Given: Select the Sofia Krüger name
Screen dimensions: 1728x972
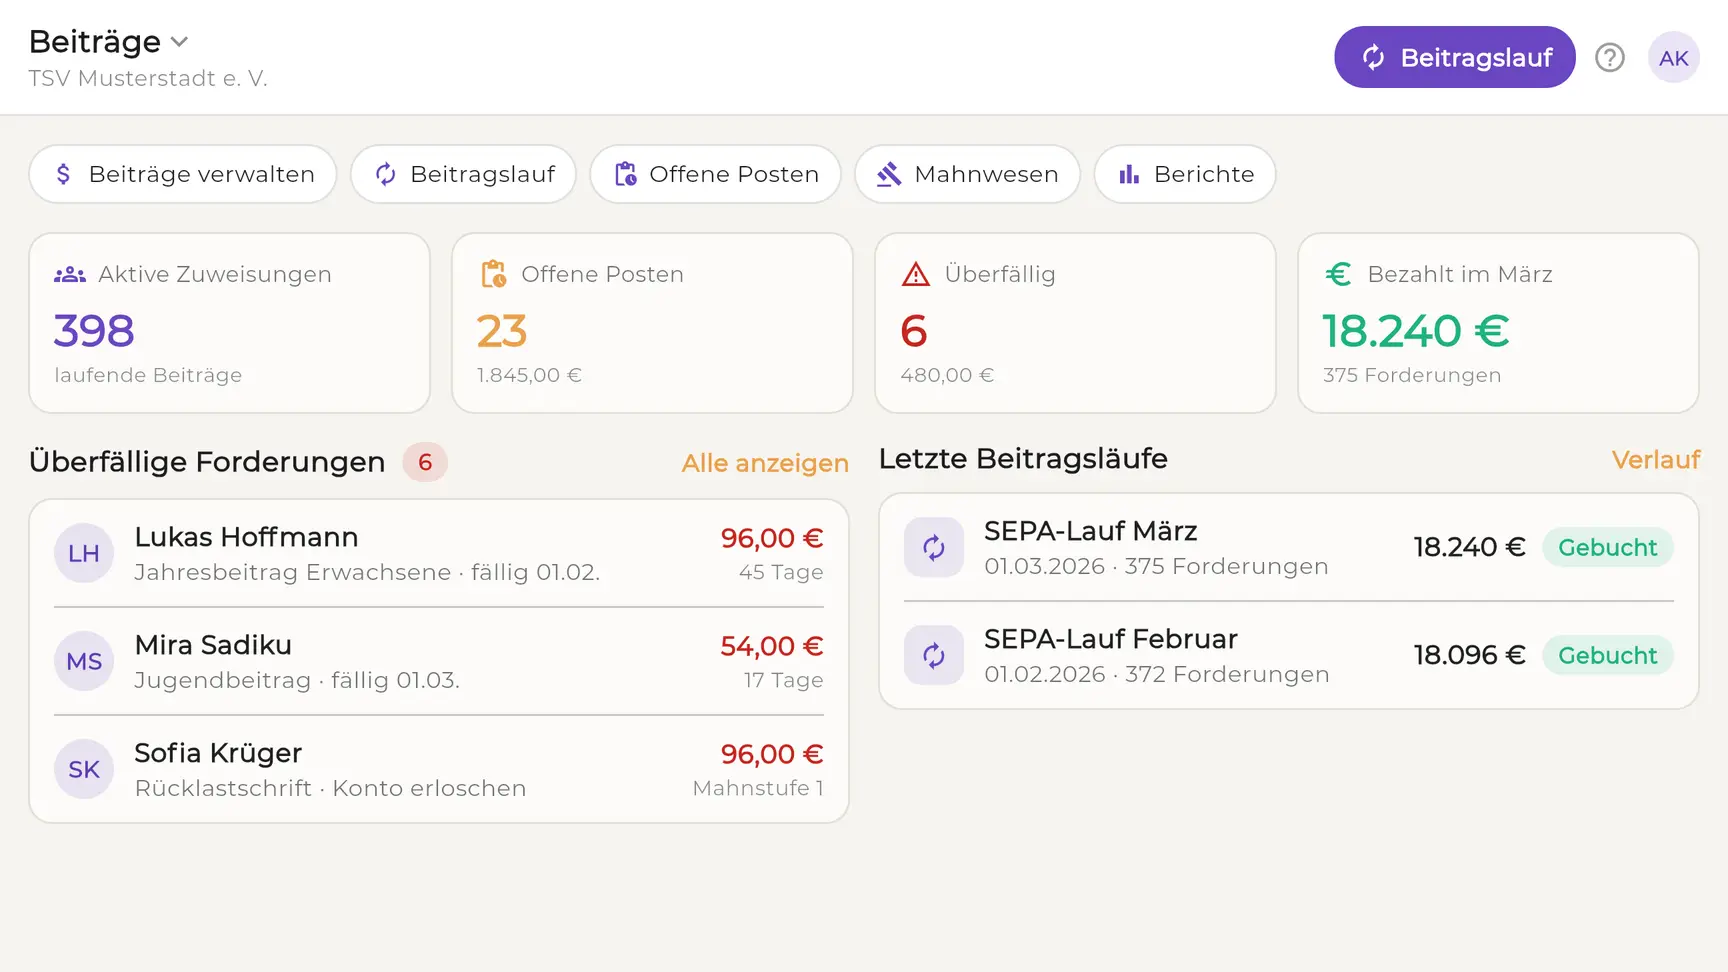Looking at the screenshot, I should (218, 753).
